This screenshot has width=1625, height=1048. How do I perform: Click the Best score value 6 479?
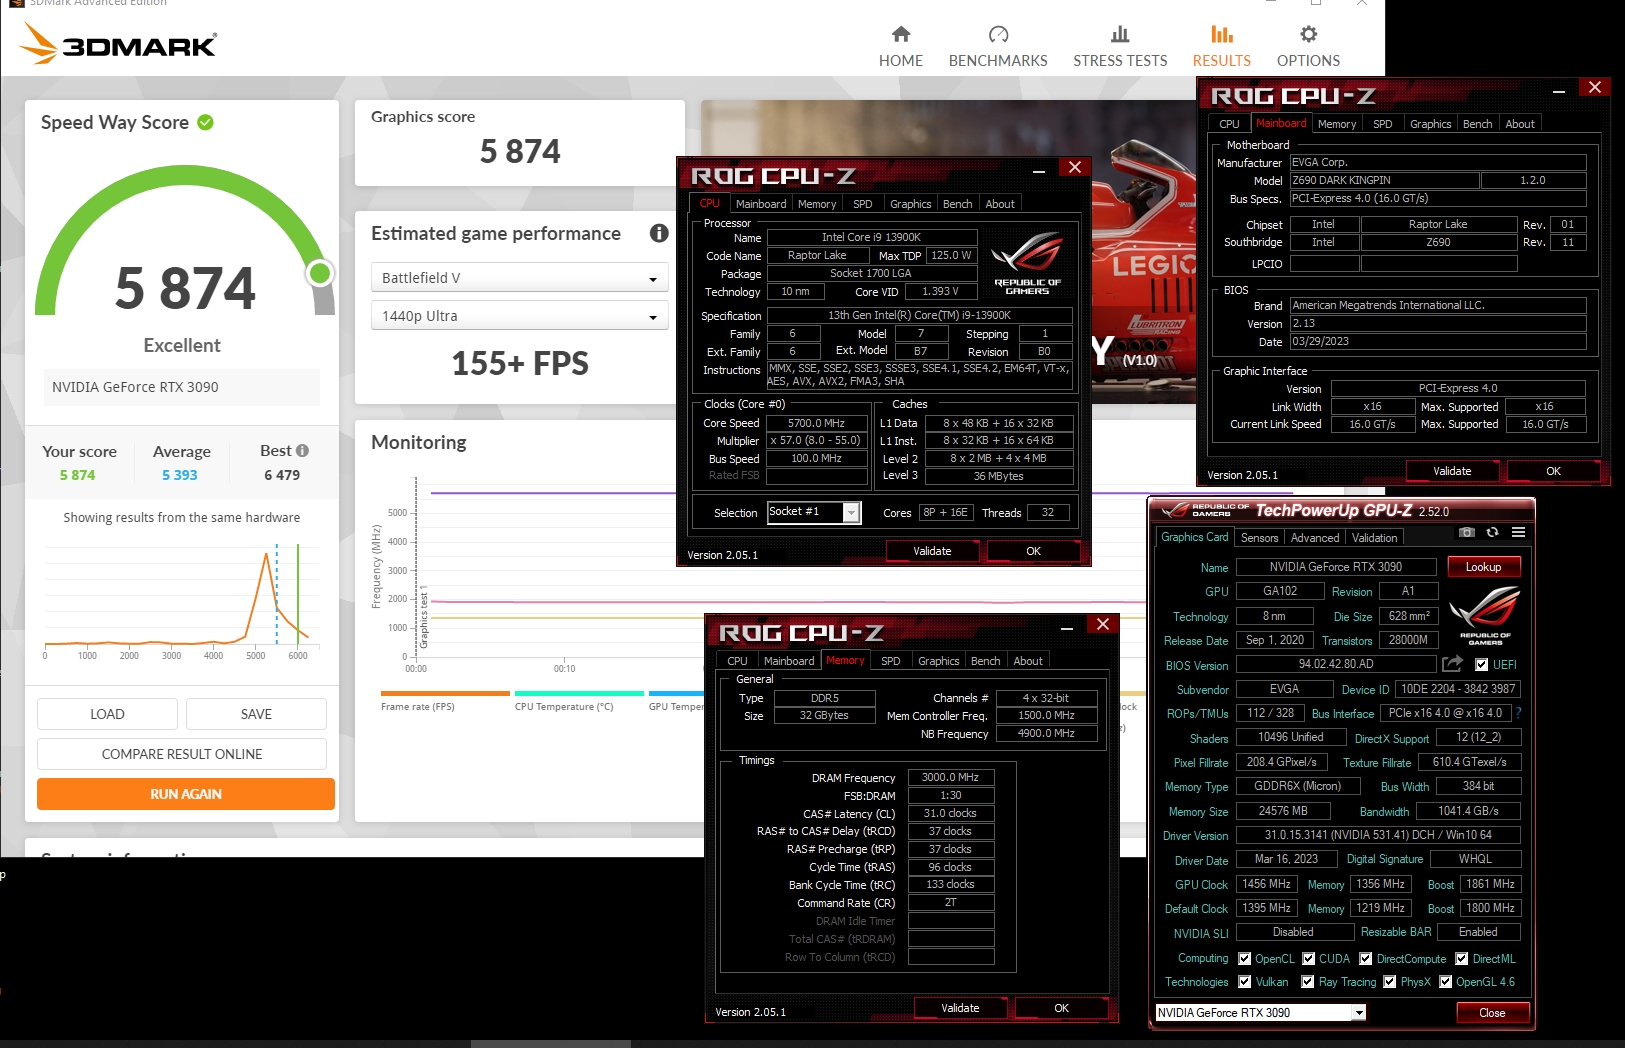pos(282,475)
